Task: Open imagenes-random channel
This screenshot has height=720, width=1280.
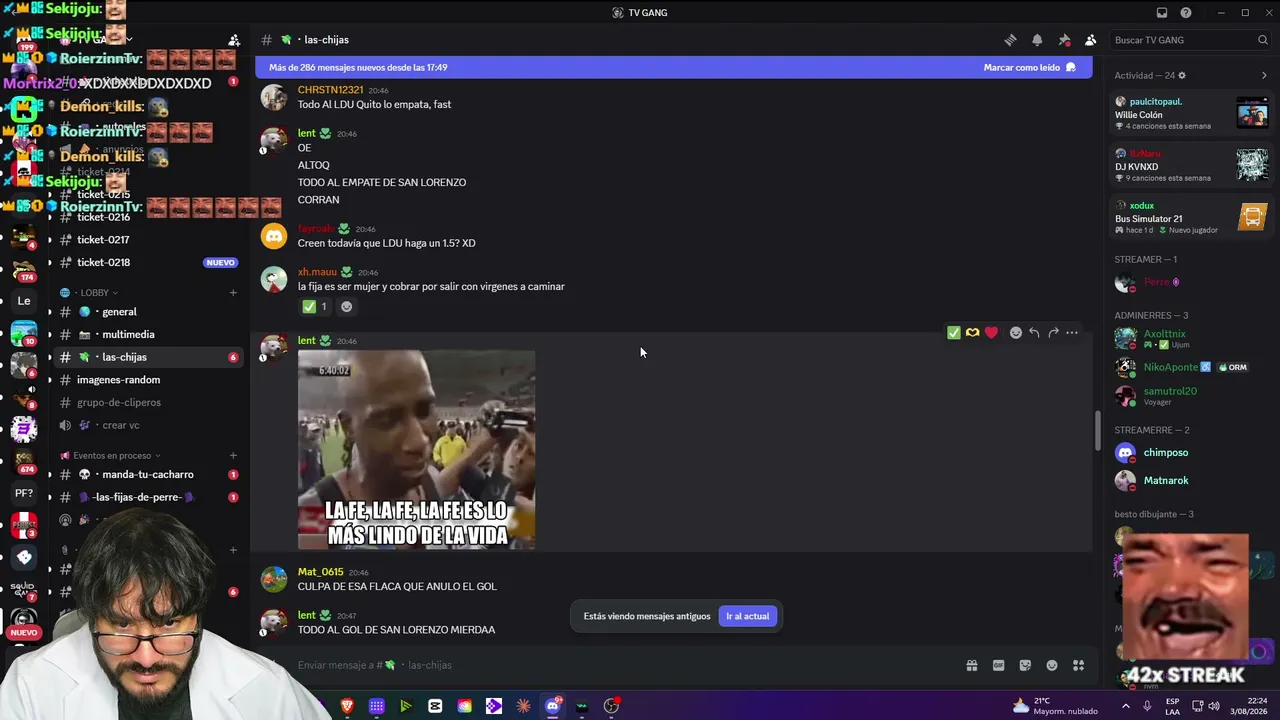Action: [148, 380]
